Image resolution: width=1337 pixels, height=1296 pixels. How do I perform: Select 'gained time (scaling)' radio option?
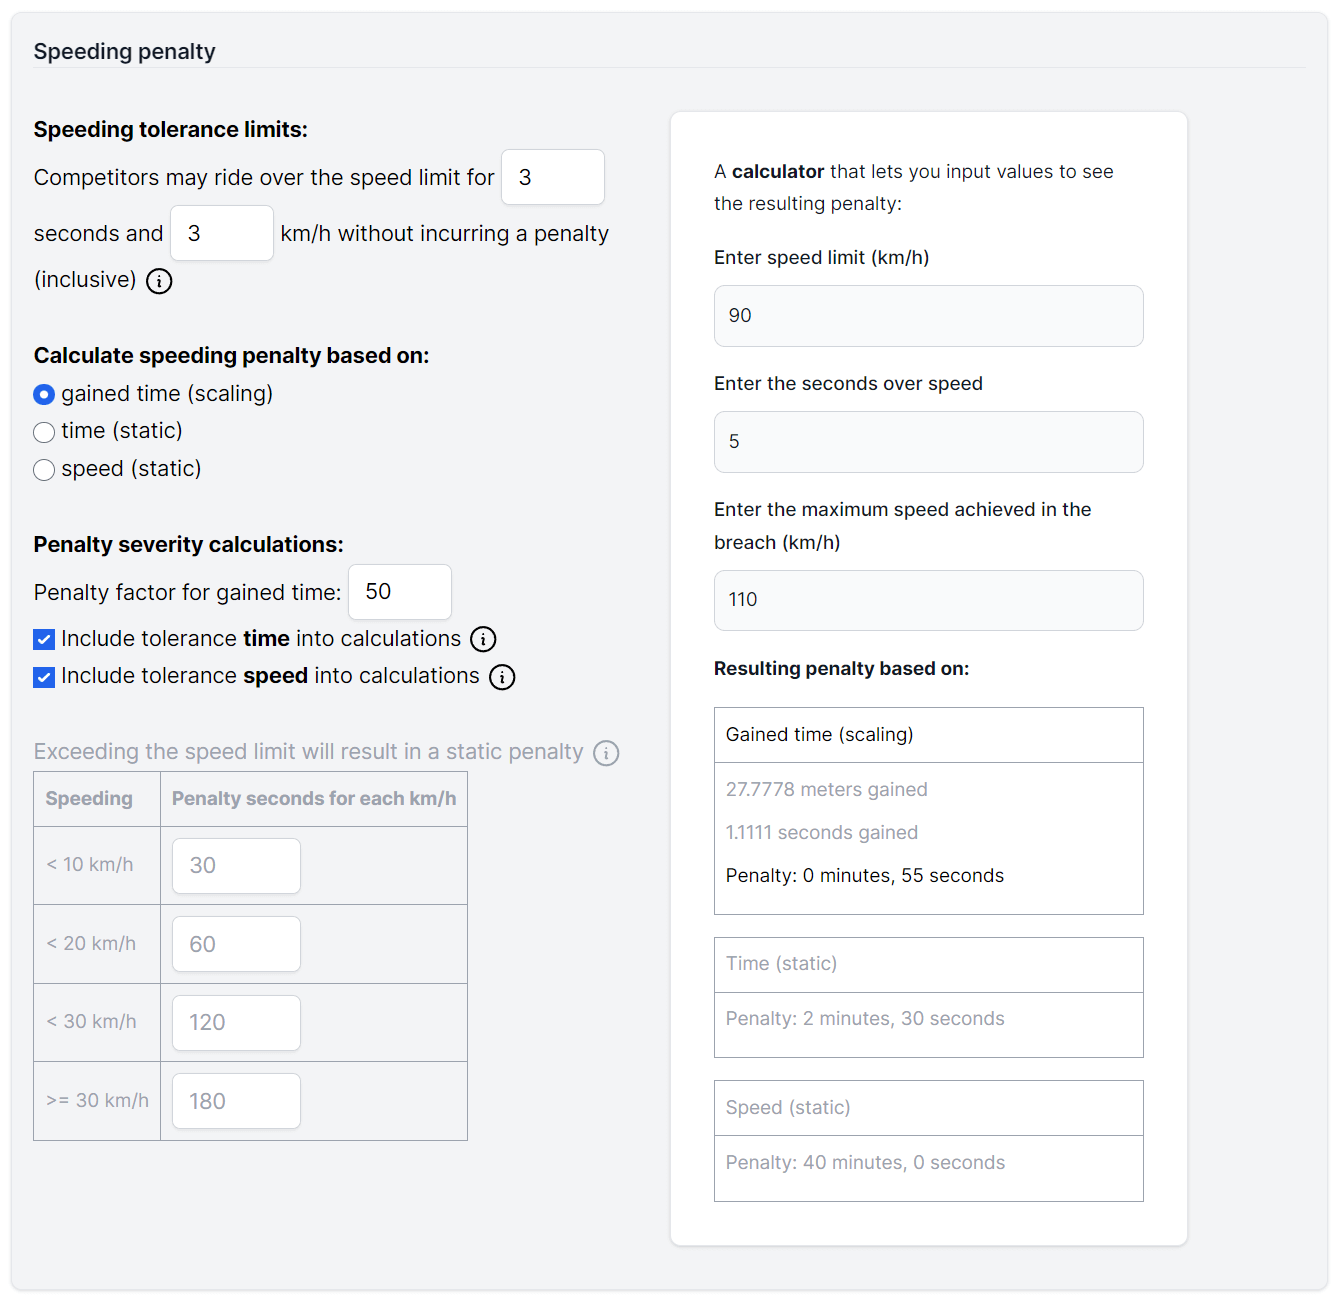(x=44, y=395)
